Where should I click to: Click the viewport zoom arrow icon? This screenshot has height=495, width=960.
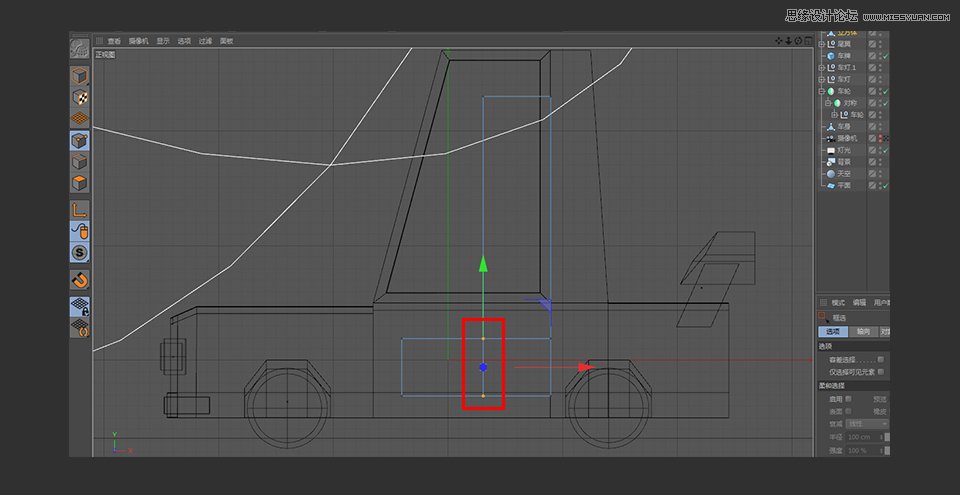click(x=789, y=40)
